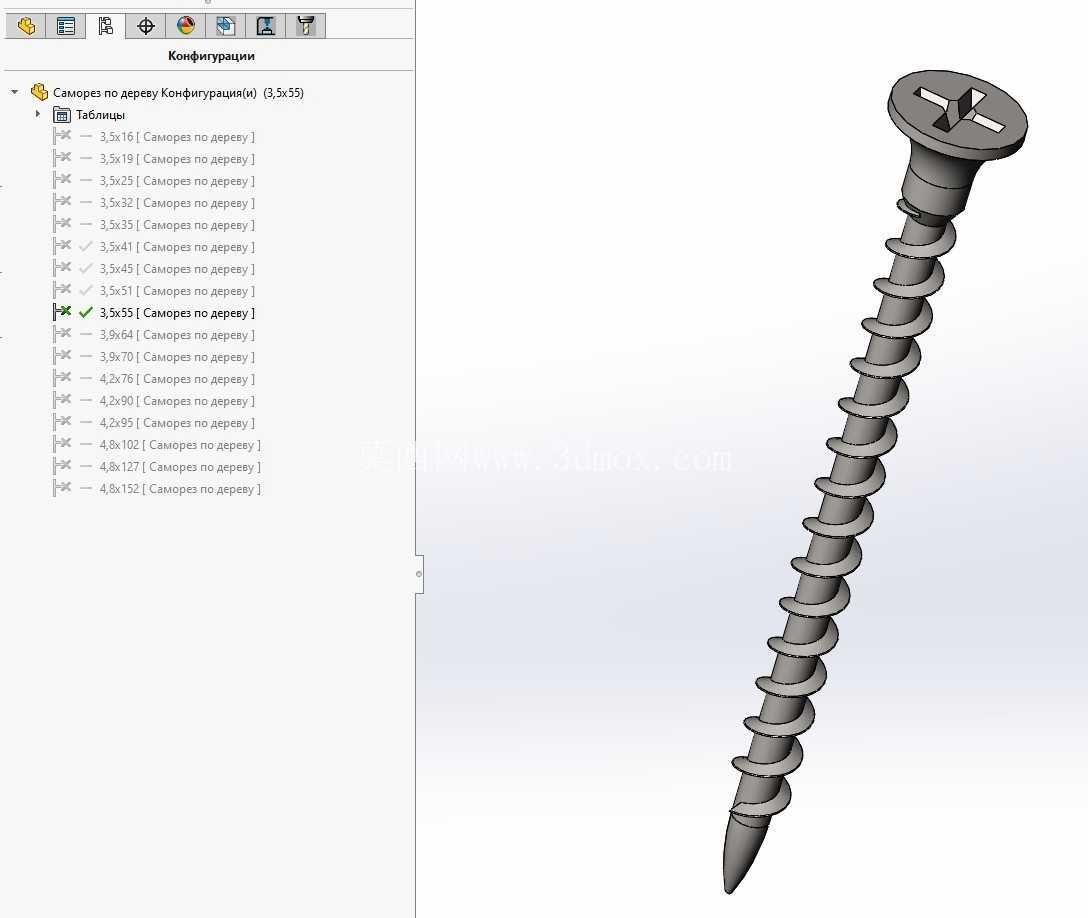Select configuration 3,5x25 [ Саморез по дереву ]
Viewport: 1088px width, 918px height.
coord(177,181)
